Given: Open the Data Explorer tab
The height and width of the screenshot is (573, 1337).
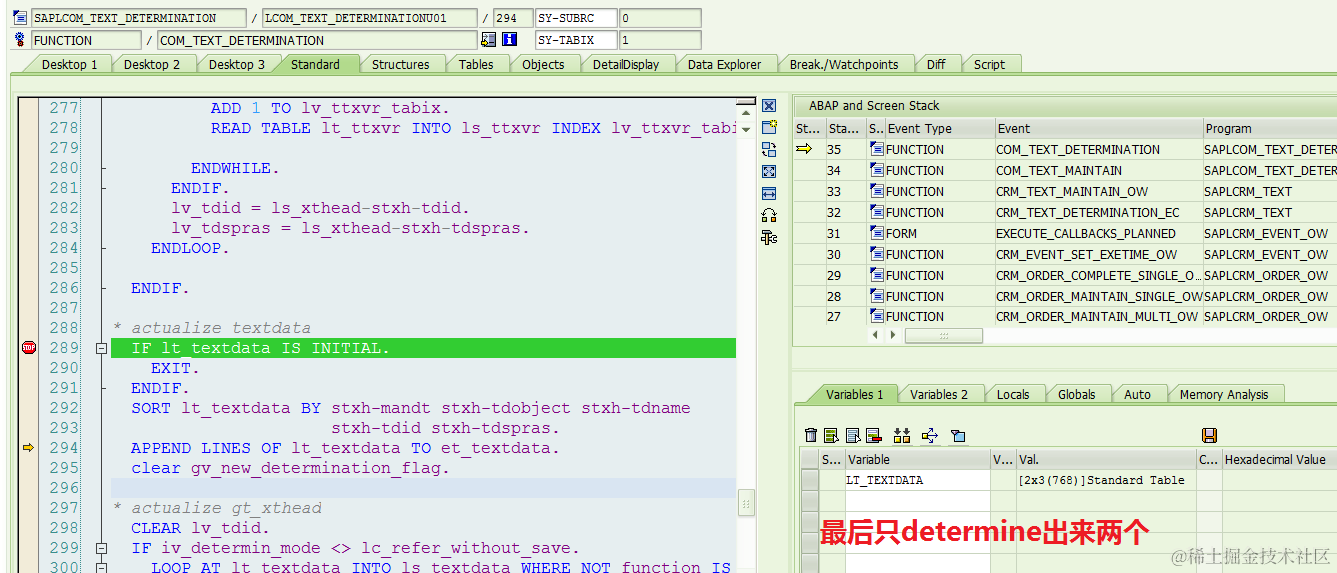Looking at the screenshot, I should click(x=724, y=64).
